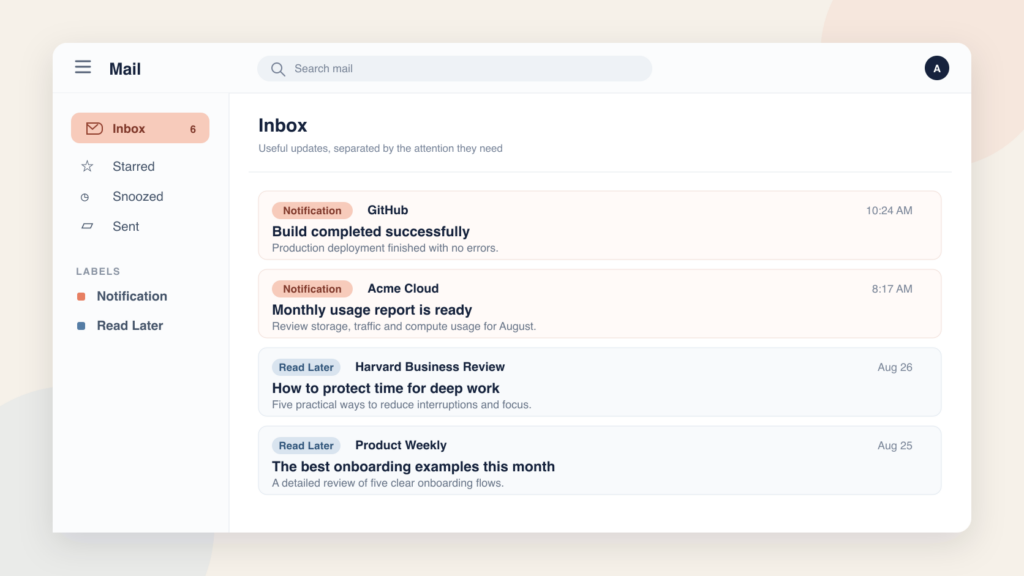
Task: Click the 10:24 AM timestamp
Action: (889, 210)
